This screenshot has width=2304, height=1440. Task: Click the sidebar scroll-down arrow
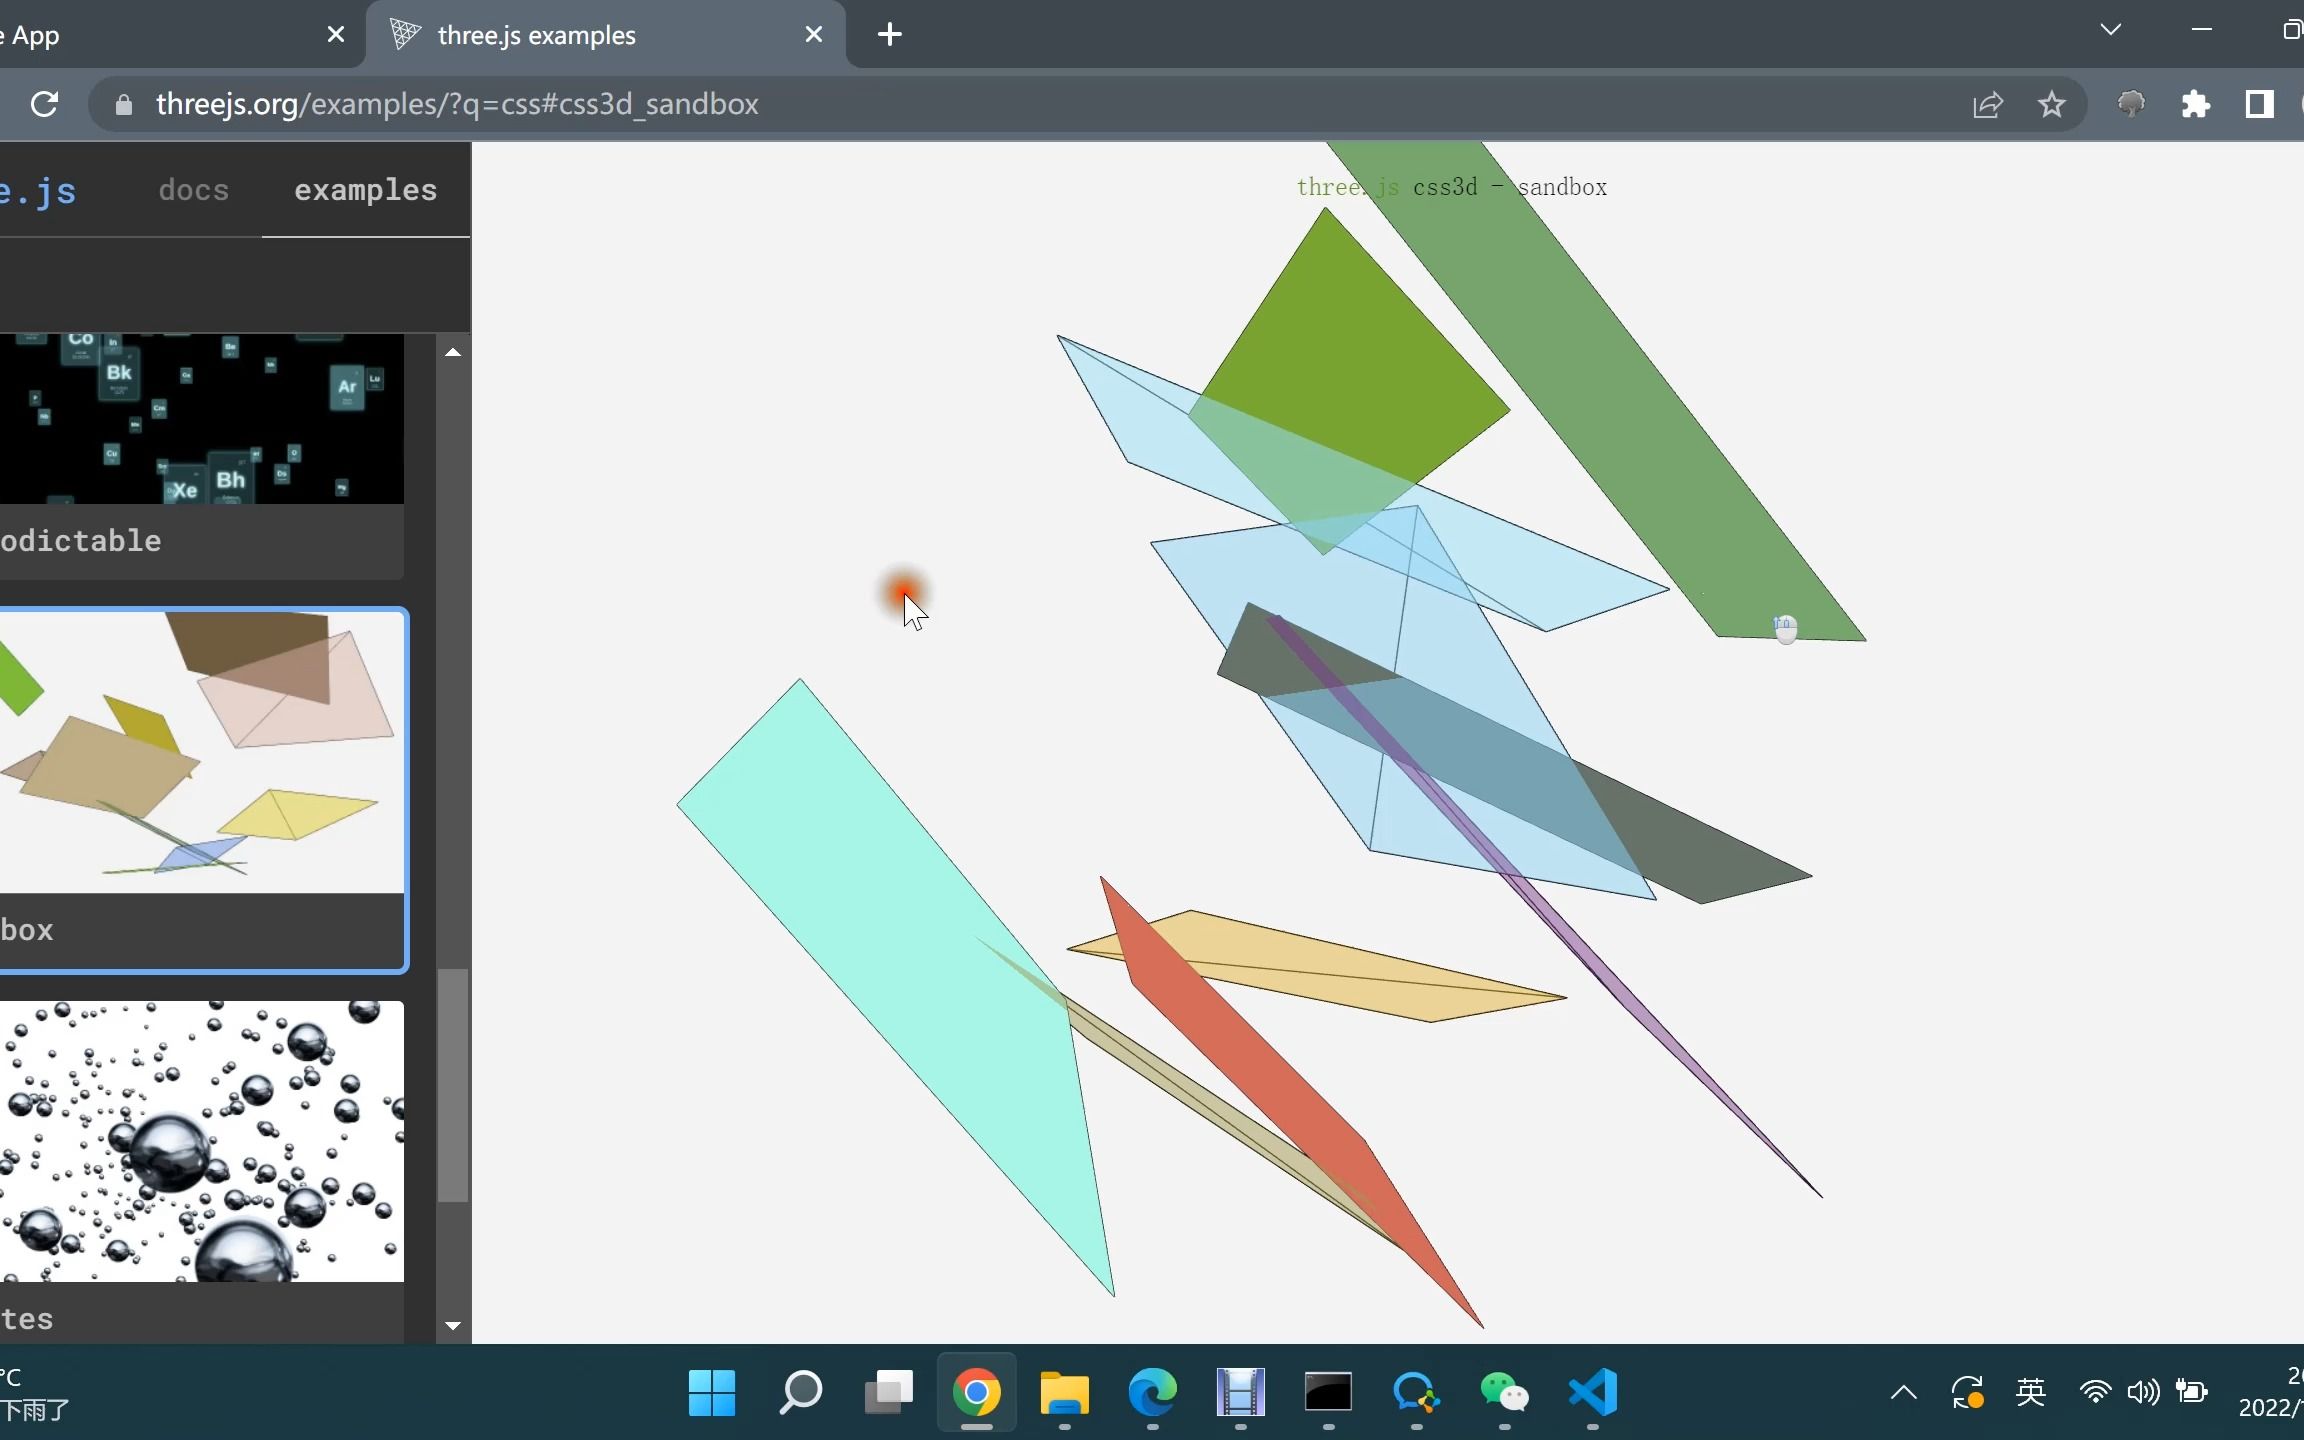pyautogui.click(x=453, y=1326)
